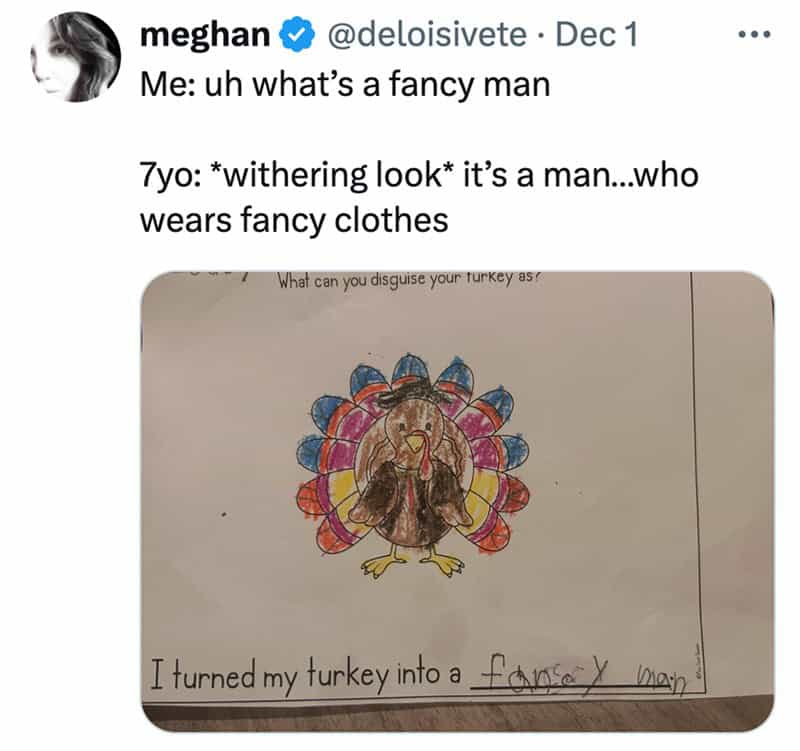Click the blue verified badge
The height and width of the screenshot is (751, 800).
tap(291, 36)
